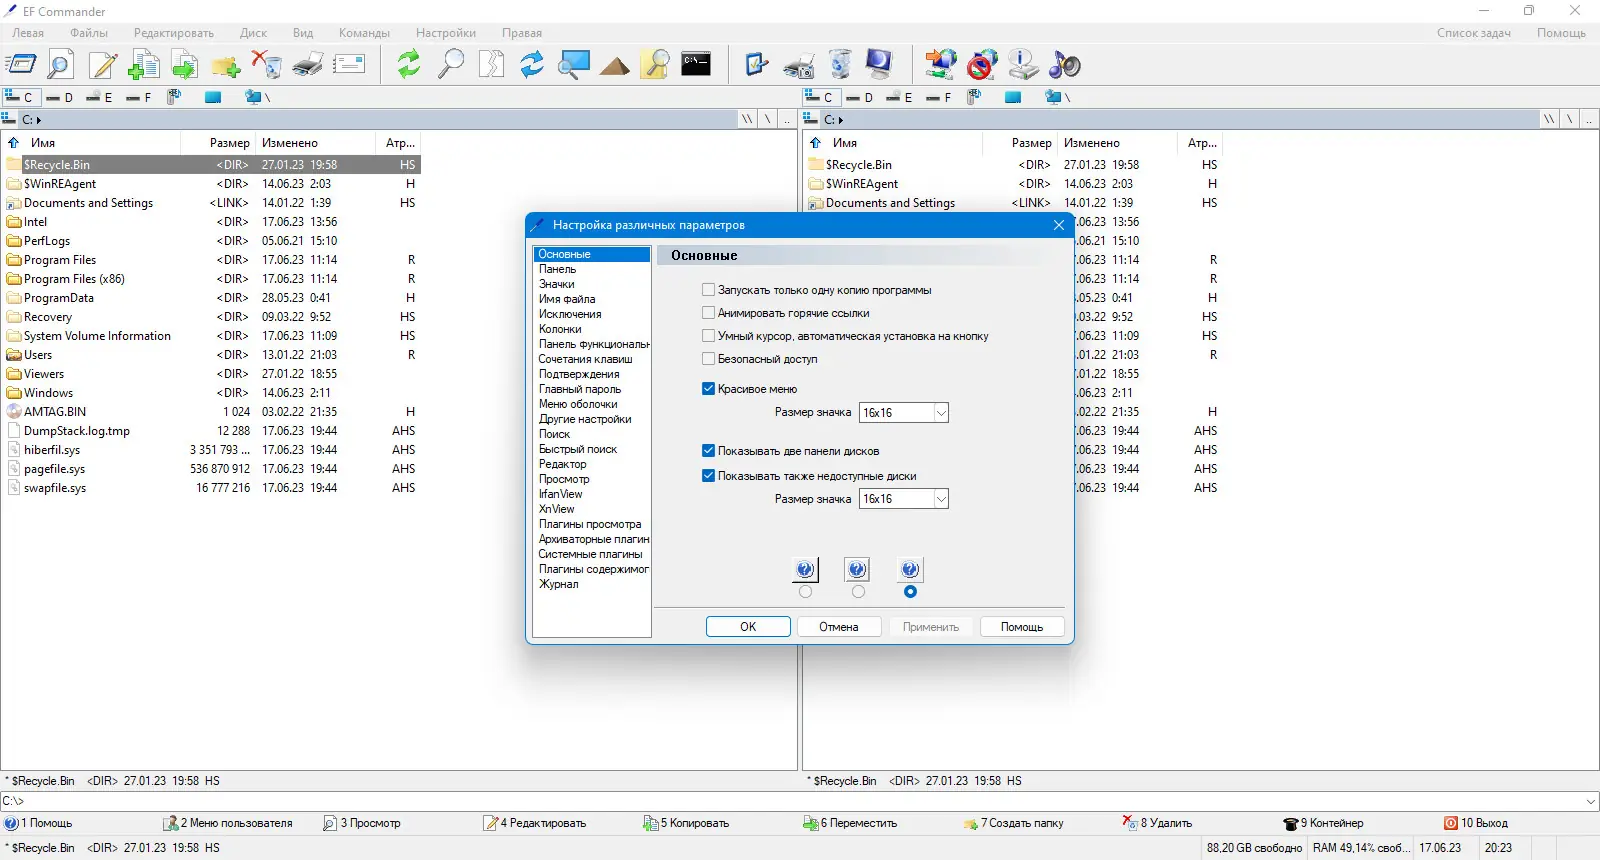Uncheck 'Показывать также недоступные диски' checkbox

click(x=709, y=476)
